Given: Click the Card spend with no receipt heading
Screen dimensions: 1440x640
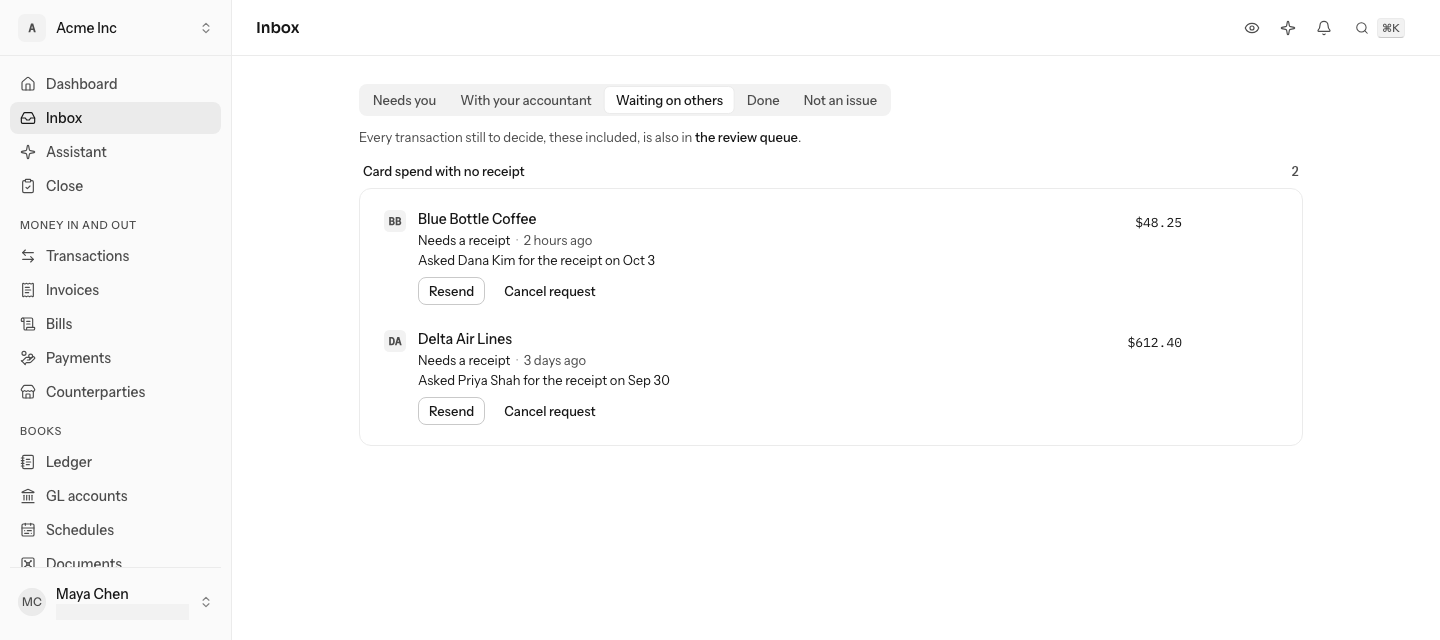Looking at the screenshot, I should coord(444,171).
